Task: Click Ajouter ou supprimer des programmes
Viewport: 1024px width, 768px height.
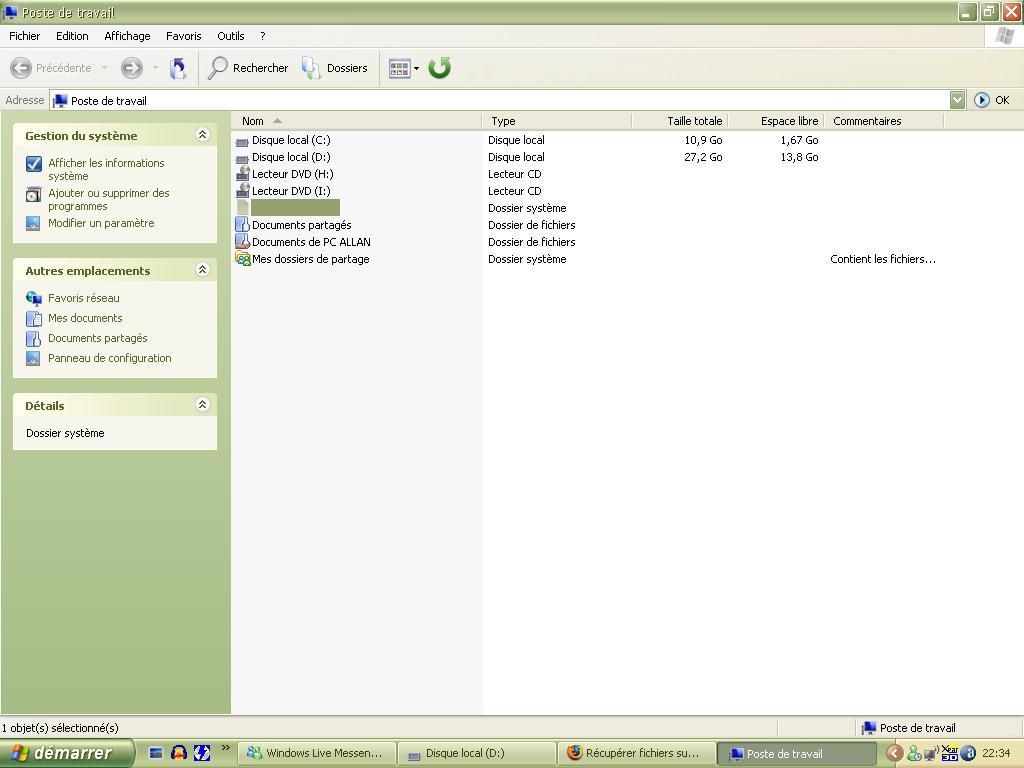Action: pyautogui.click(x=108, y=199)
